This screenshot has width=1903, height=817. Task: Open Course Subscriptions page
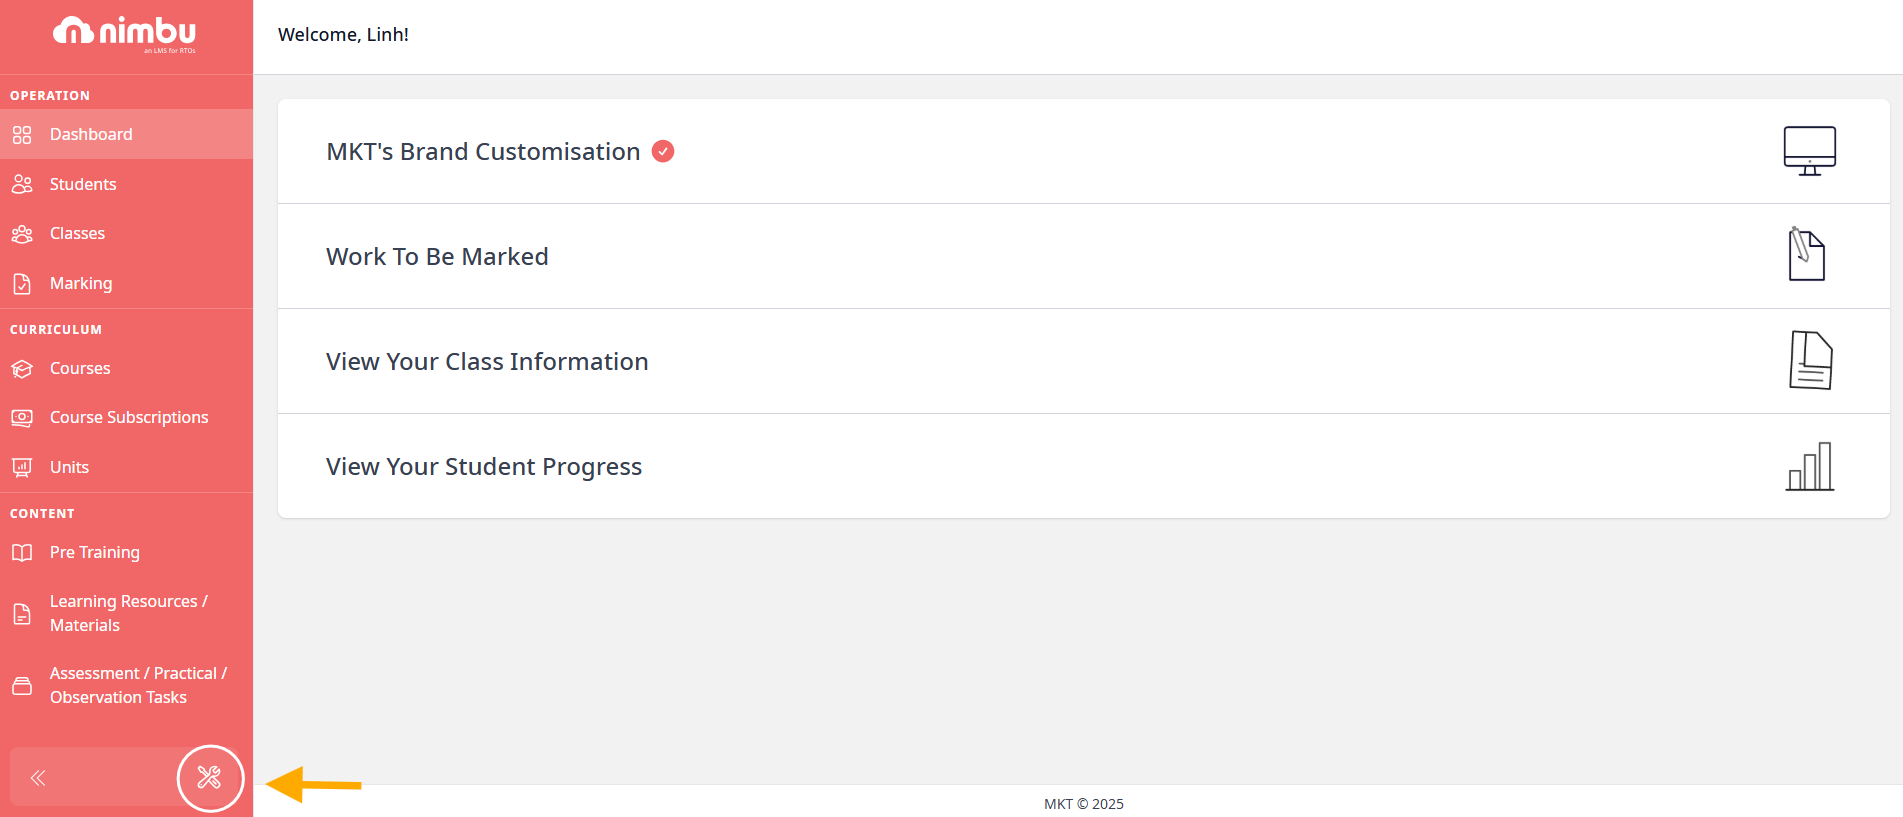(126, 417)
